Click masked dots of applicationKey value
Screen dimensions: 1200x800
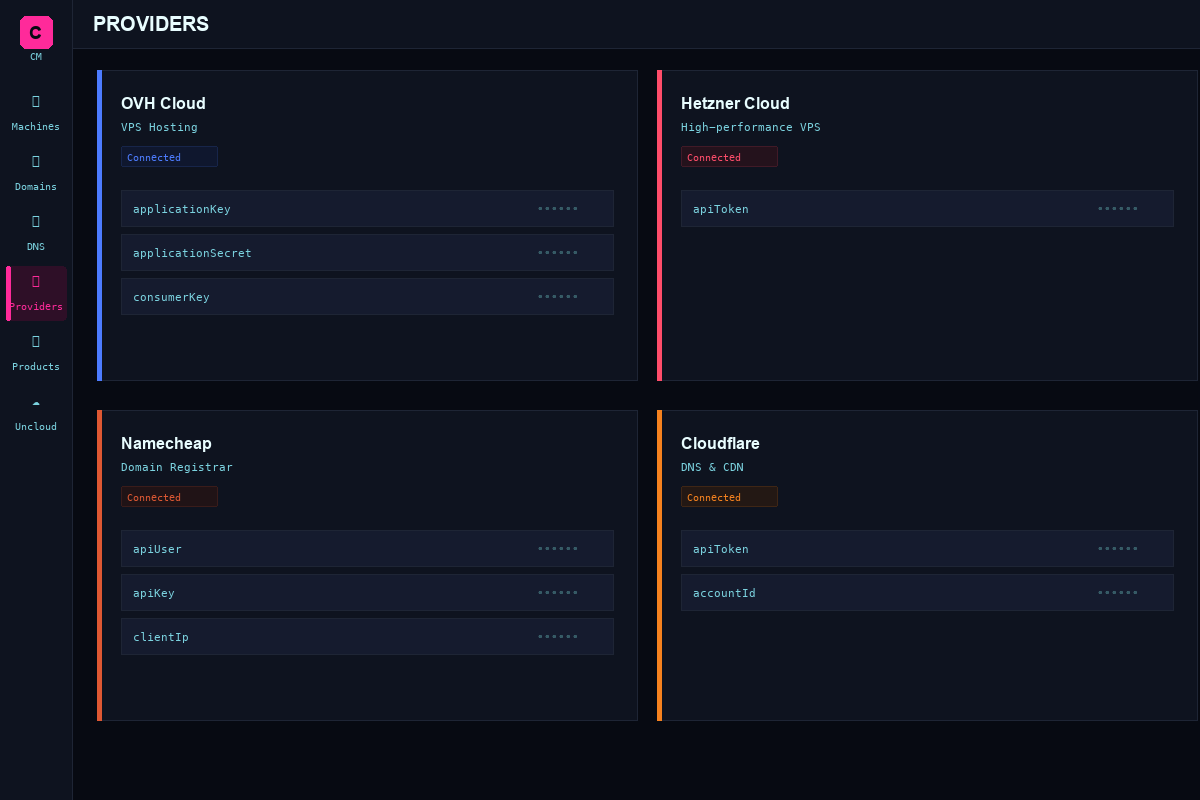click(x=558, y=209)
